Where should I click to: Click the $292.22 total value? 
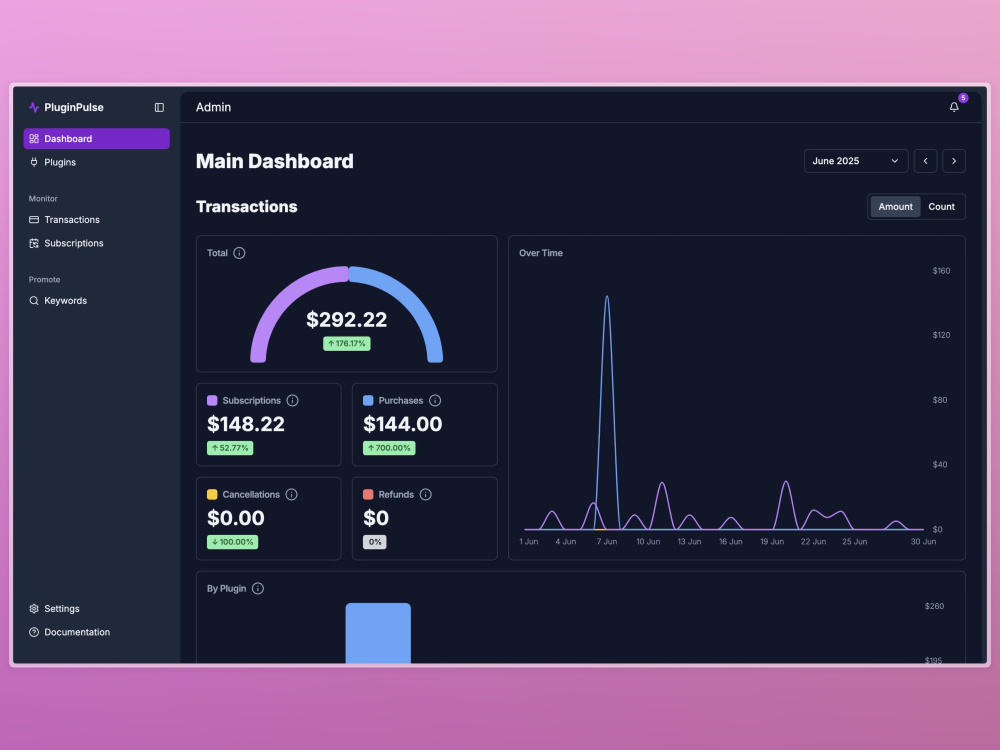[x=347, y=320]
